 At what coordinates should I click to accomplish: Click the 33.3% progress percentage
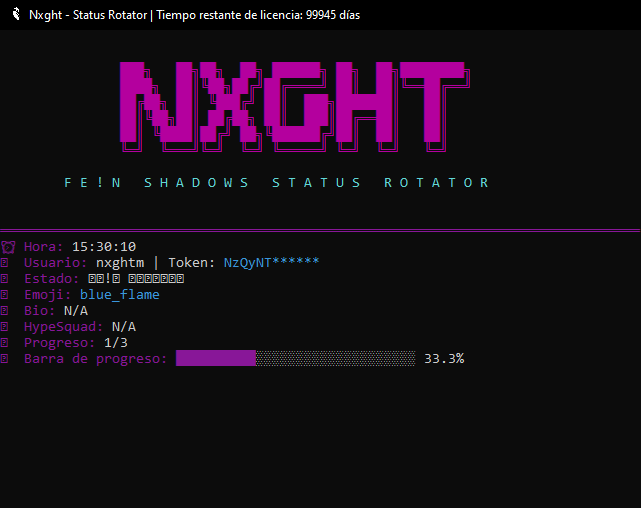(444, 358)
